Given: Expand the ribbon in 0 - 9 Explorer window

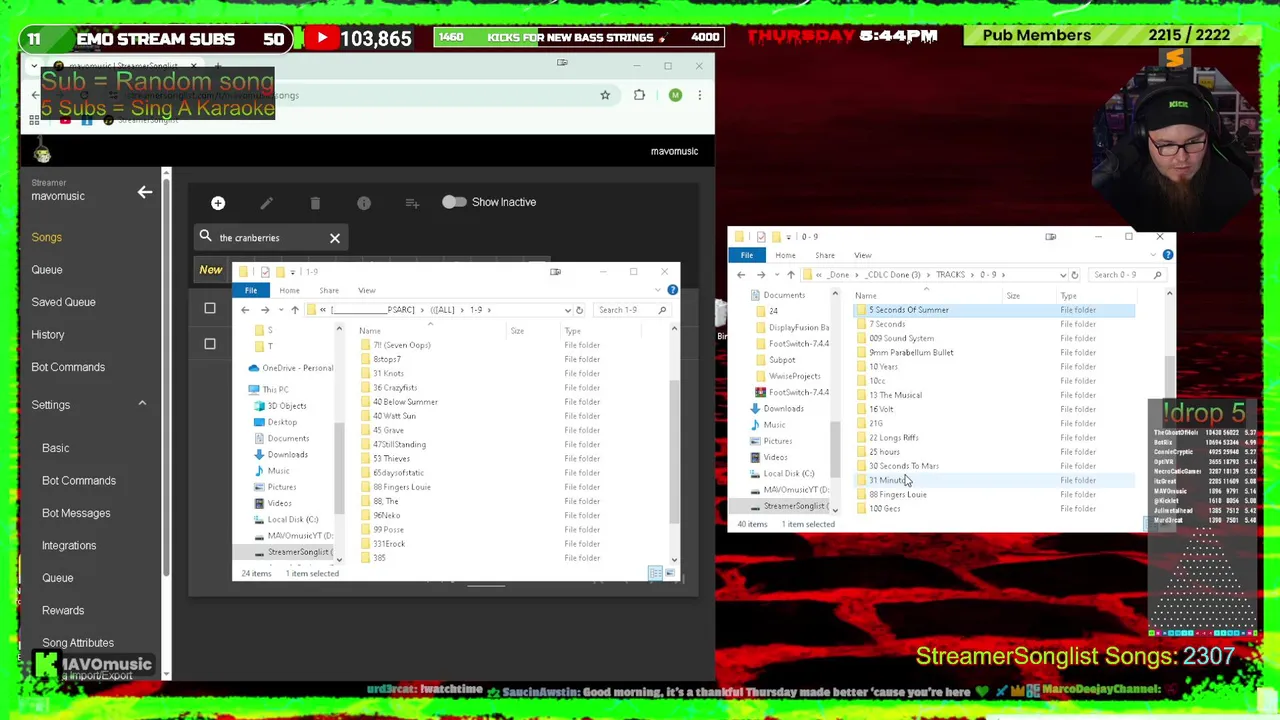Looking at the screenshot, I should pyautogui.click(x=1153, y=255).
